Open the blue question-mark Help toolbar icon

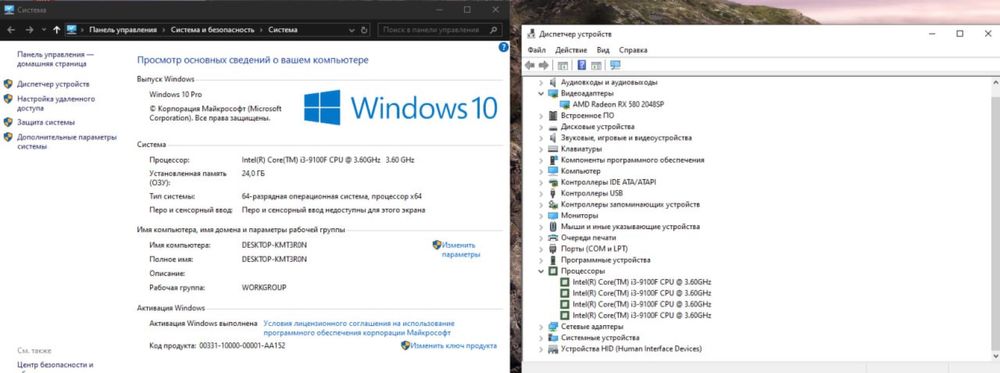click(582, 66)
